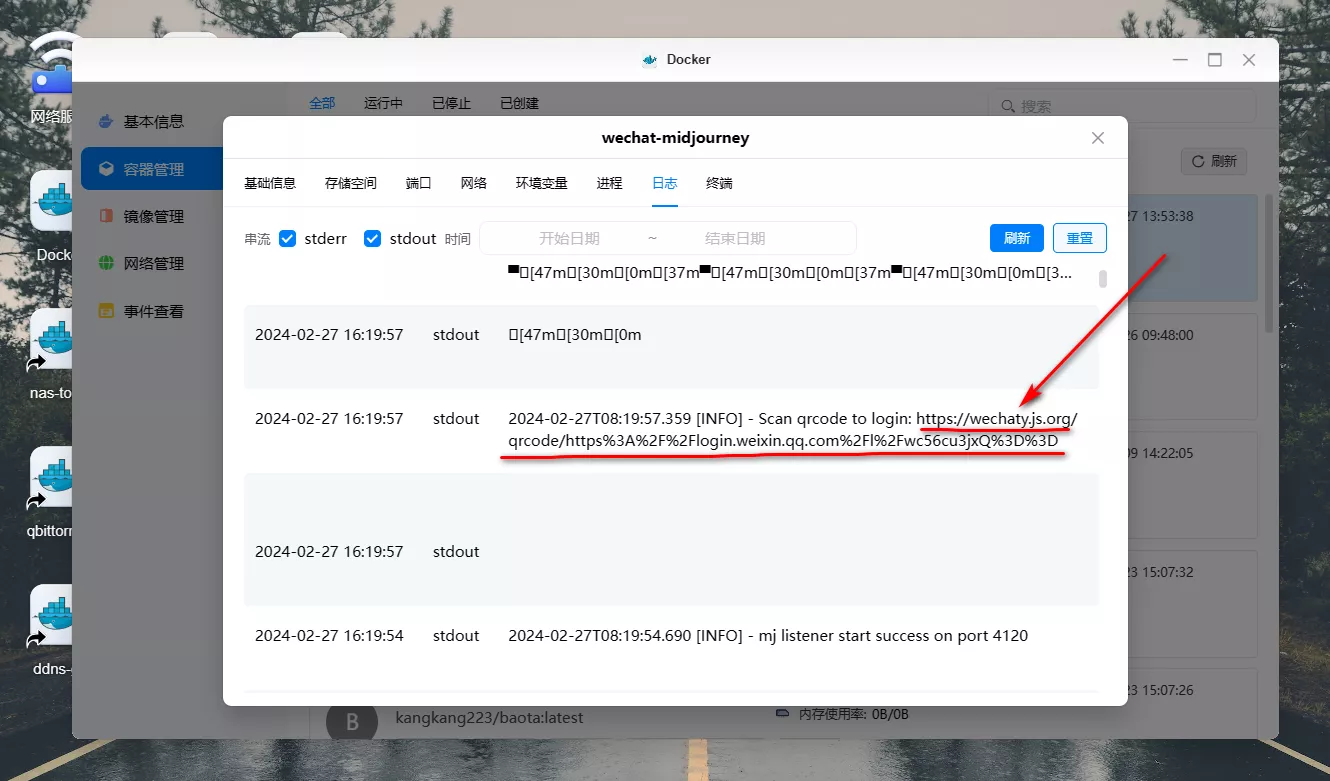The image size is (1330, 781).
Task: Switch to the 存储空间 tab
Action: [351, 183]
